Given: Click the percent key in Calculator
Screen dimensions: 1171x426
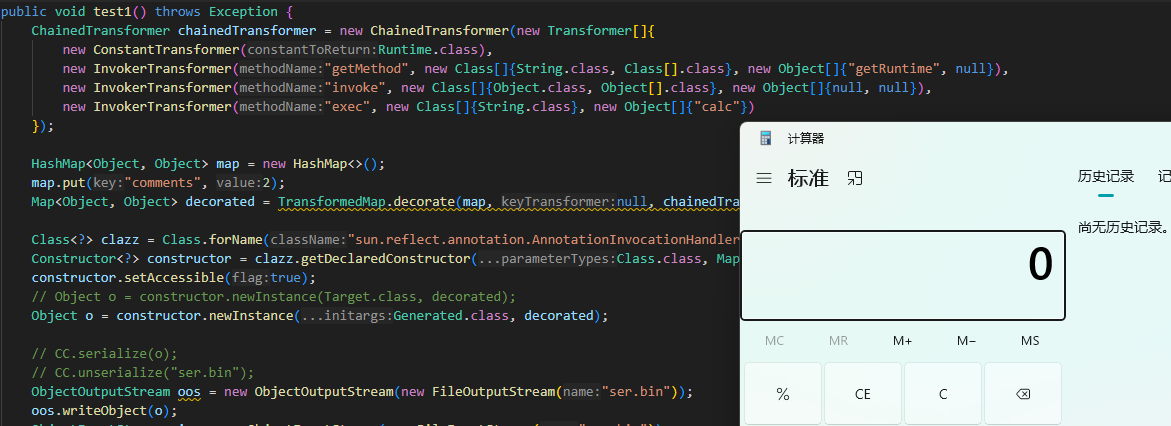Looking at the screenshot, I should 783,394.
